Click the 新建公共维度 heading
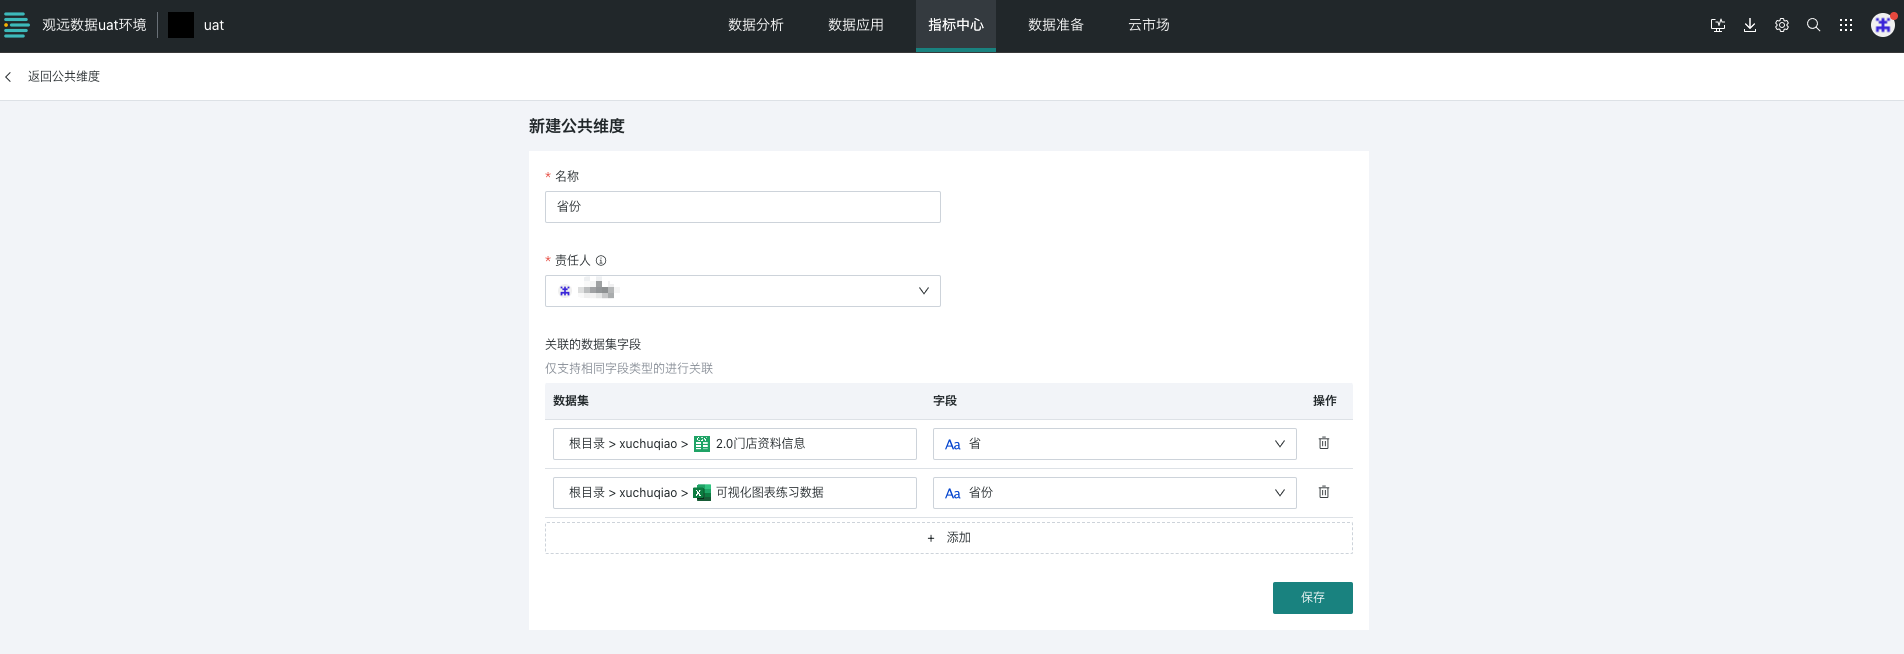This screenshot has height=654, width=1904. click(577, 126)
